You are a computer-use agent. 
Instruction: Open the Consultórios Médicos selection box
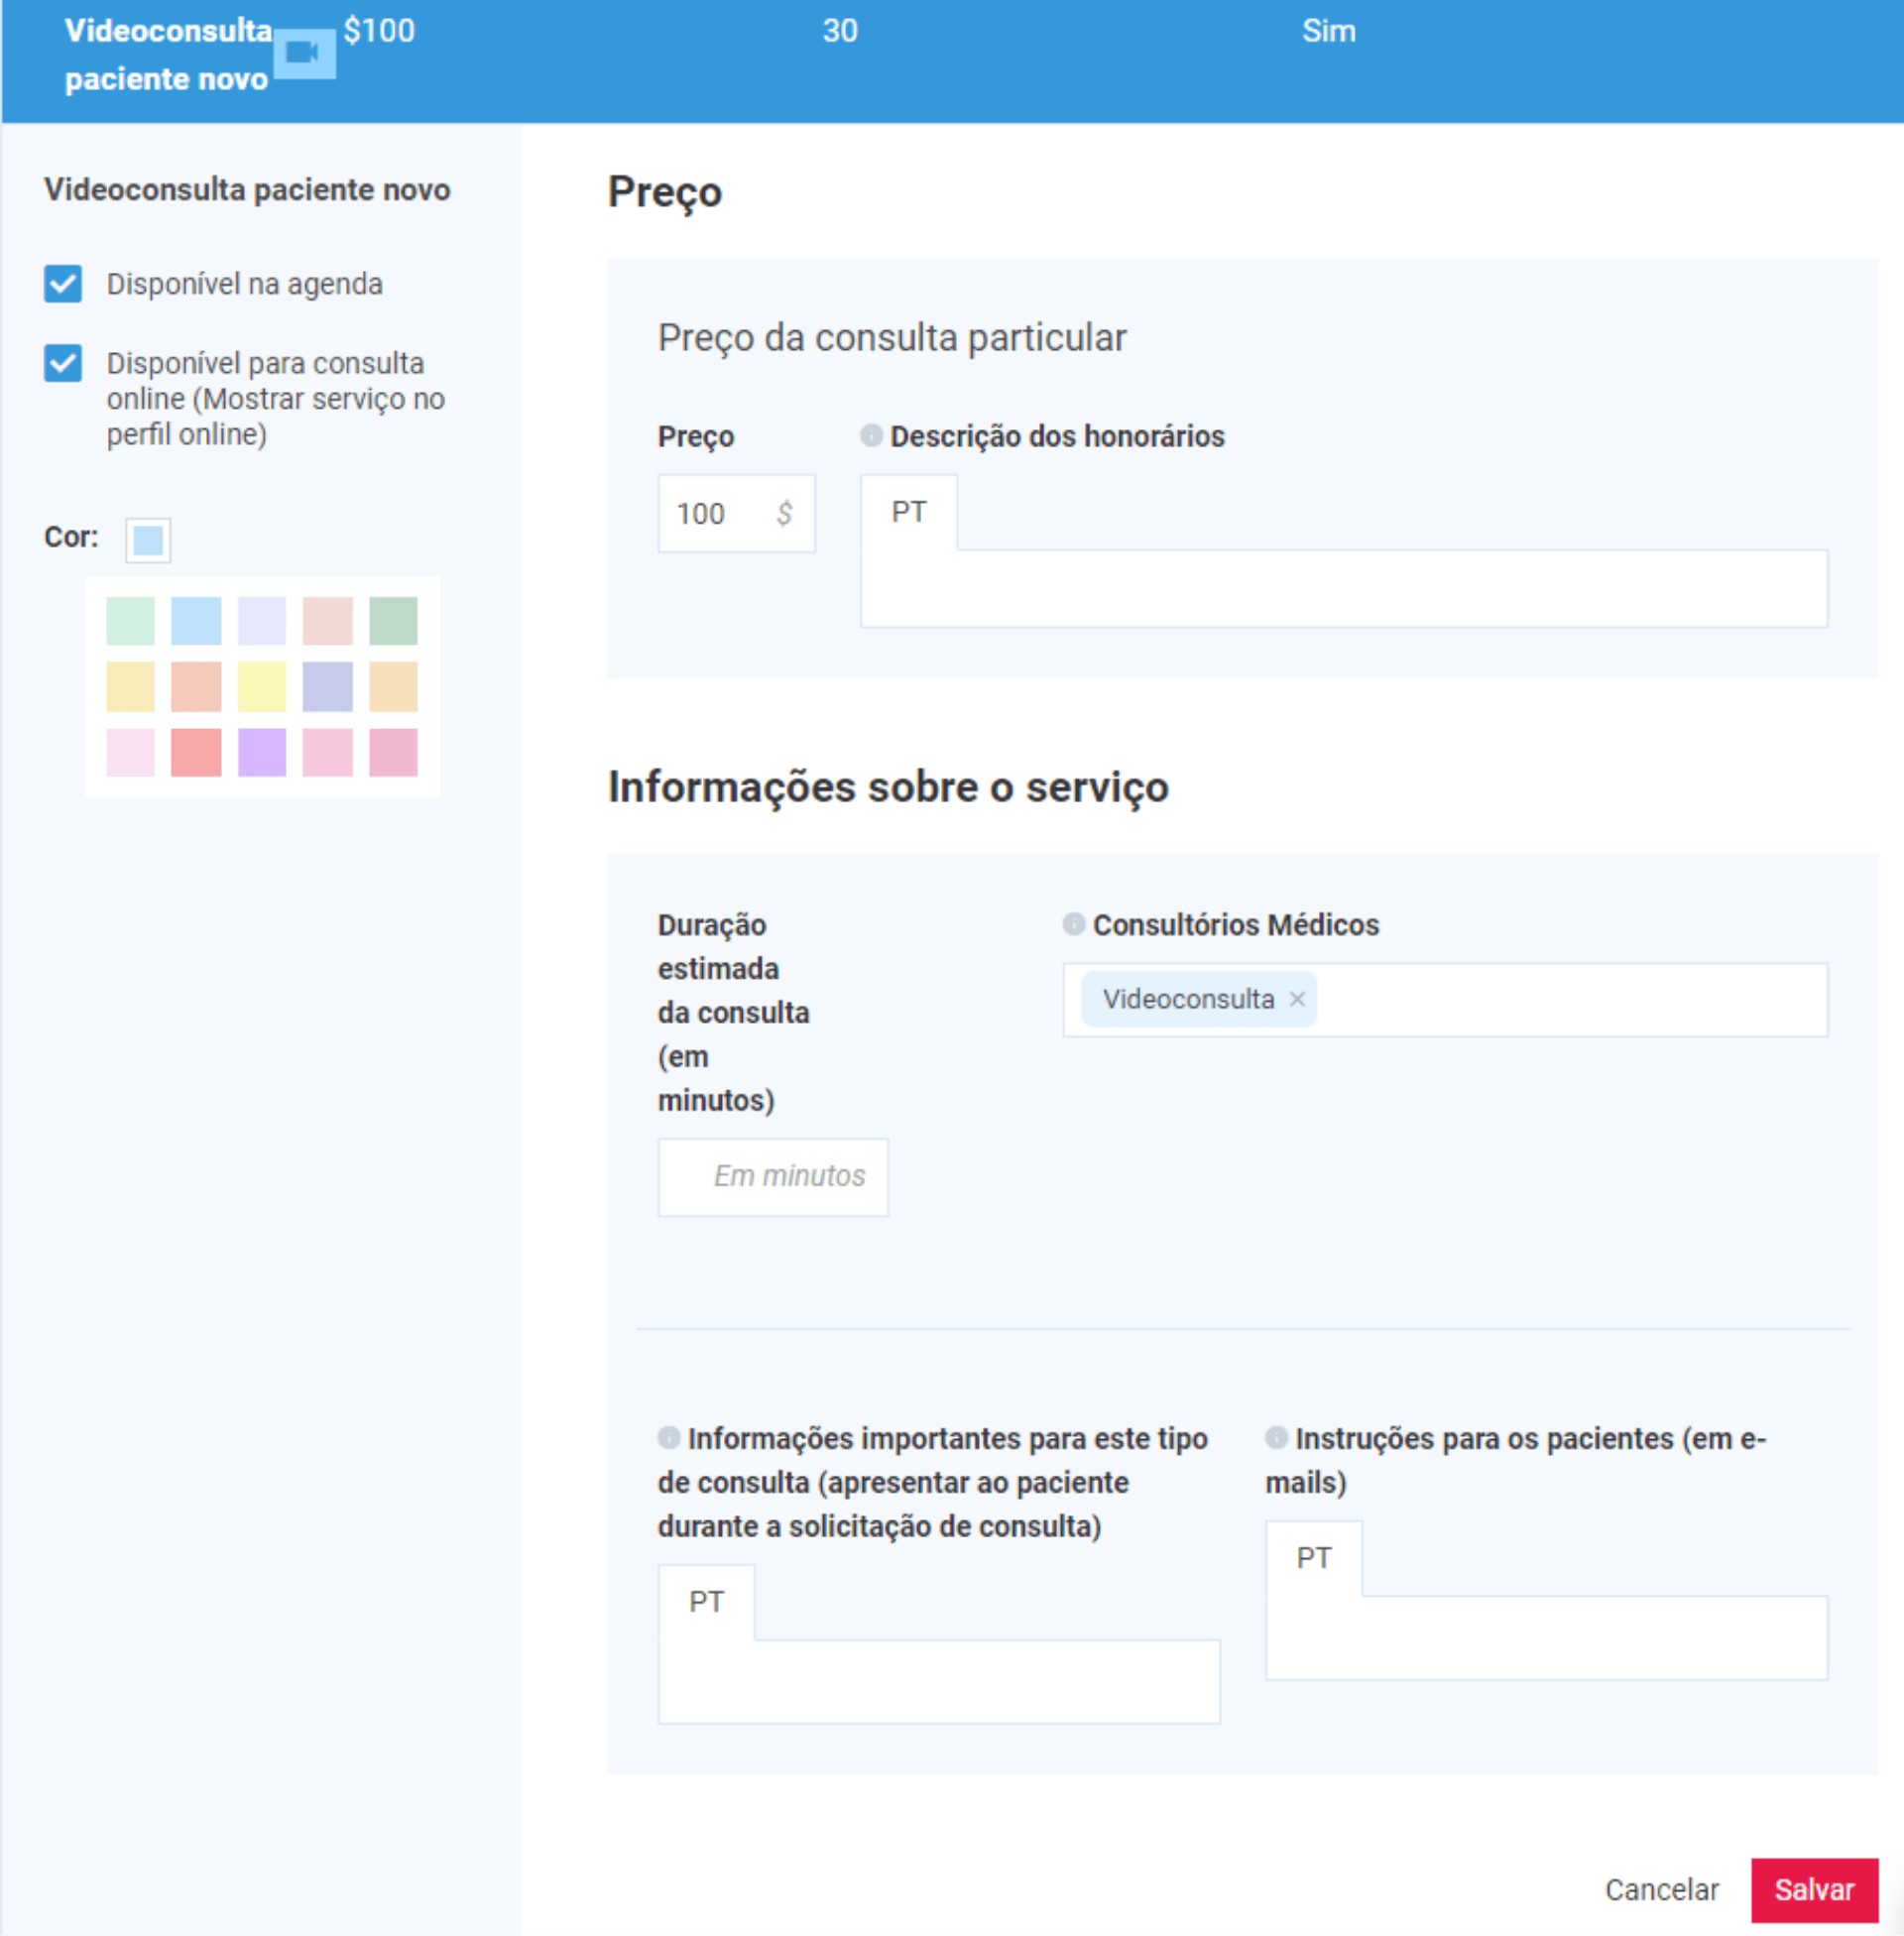(x=1445, y=1000)
